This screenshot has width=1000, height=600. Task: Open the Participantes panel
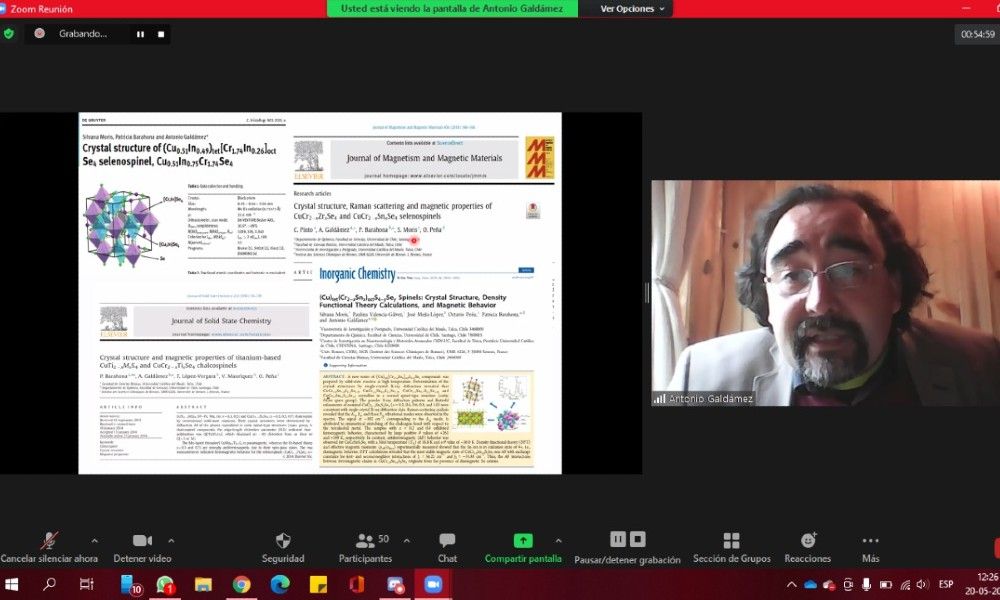tap(364, 541)
